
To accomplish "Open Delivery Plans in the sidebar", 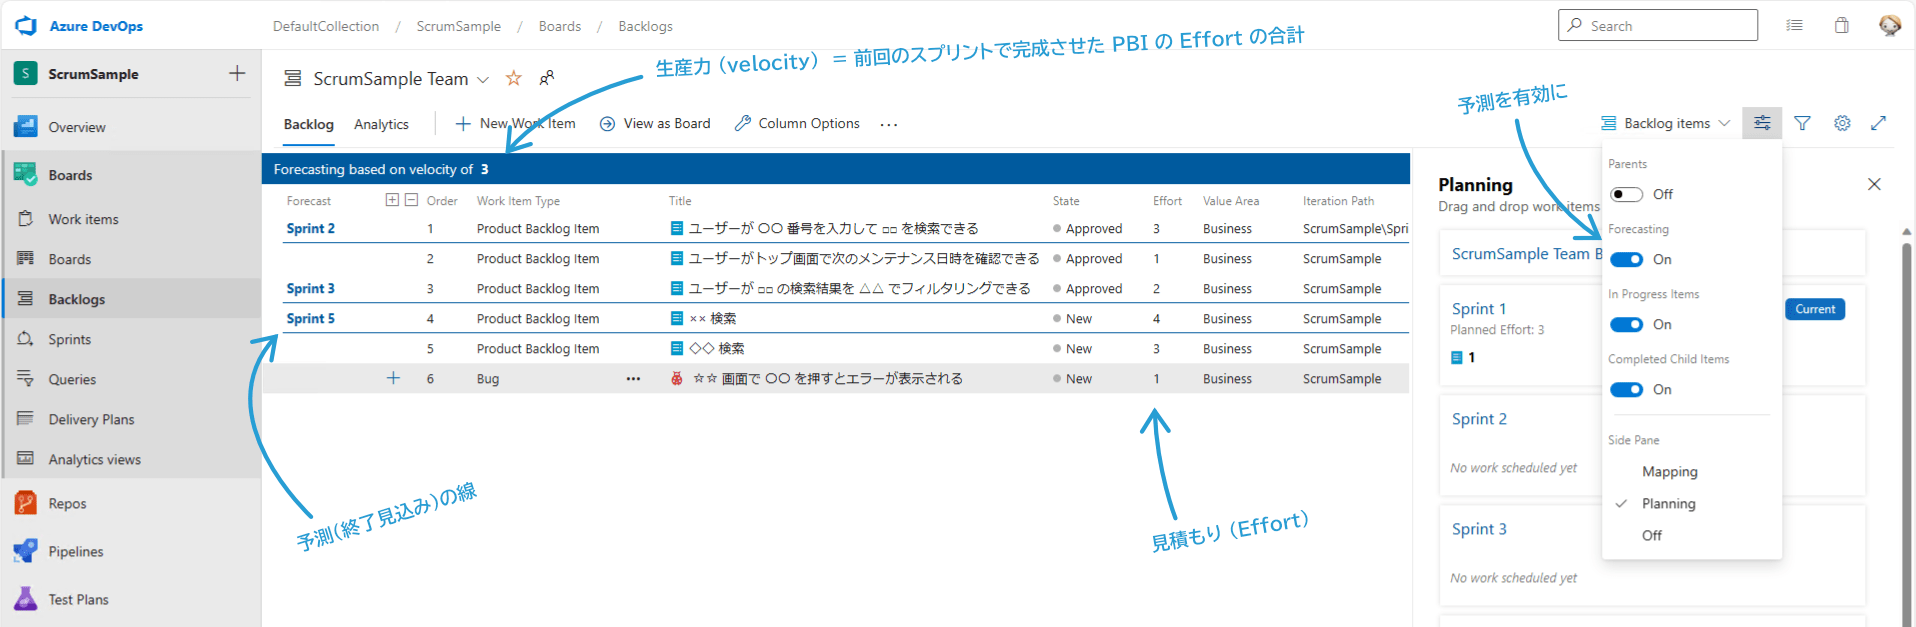I will click(91, 419).
